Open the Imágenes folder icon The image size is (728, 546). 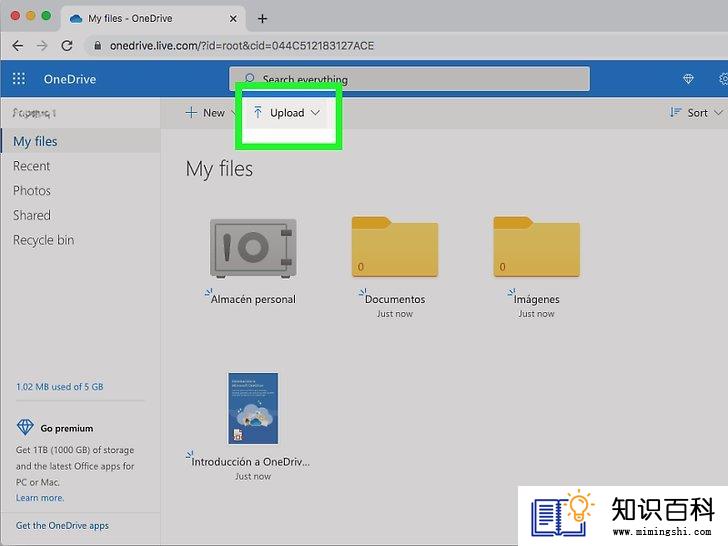click(x=537, y=247)
